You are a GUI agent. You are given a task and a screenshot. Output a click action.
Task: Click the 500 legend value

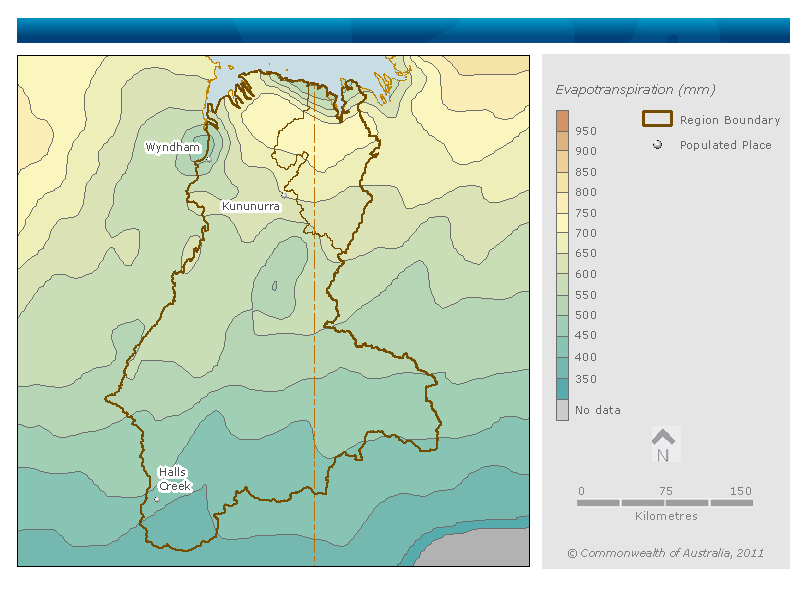pyautogui.click(x=586, y=315)
